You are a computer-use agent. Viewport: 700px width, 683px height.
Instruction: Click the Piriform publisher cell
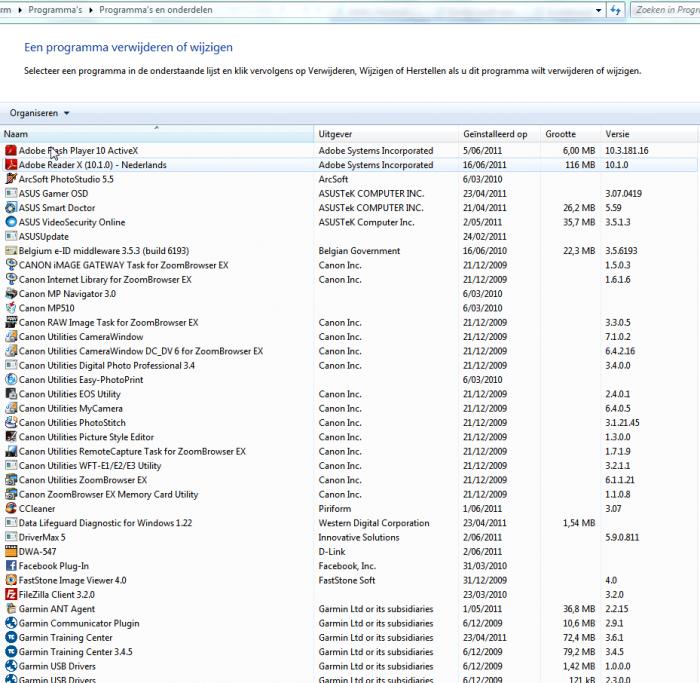[x=334, y=508]
